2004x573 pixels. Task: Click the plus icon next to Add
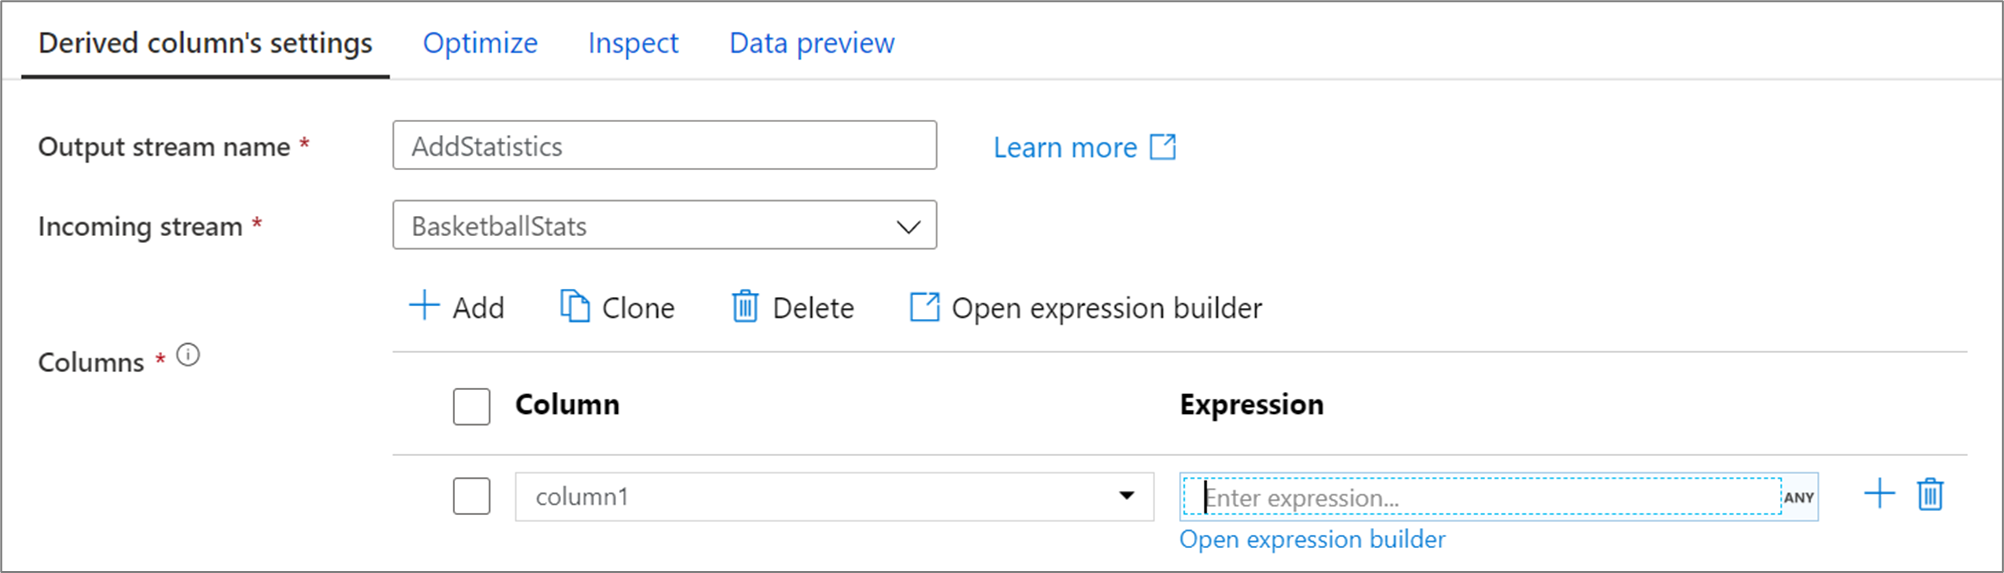click(x=424, y=306)
